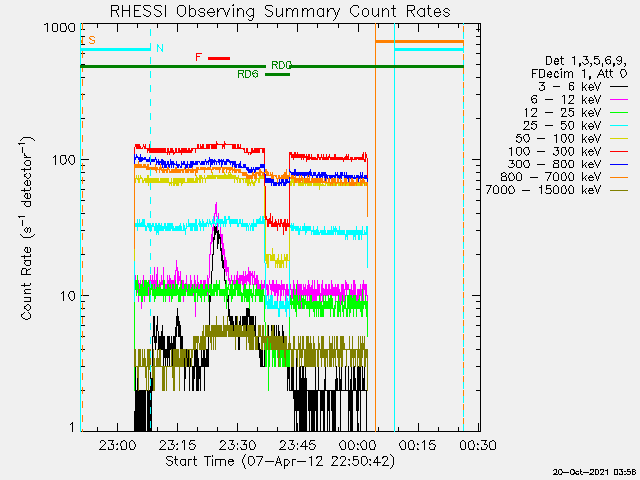Click the '23:45' time axis label
Viewport: 640px width, 480px height.
pyautogui.click(x=298, y=445)
